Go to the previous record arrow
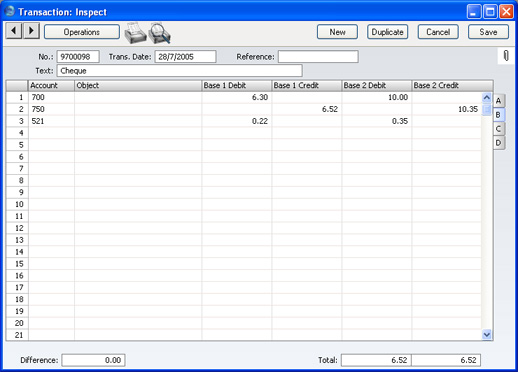 [14, 31]
